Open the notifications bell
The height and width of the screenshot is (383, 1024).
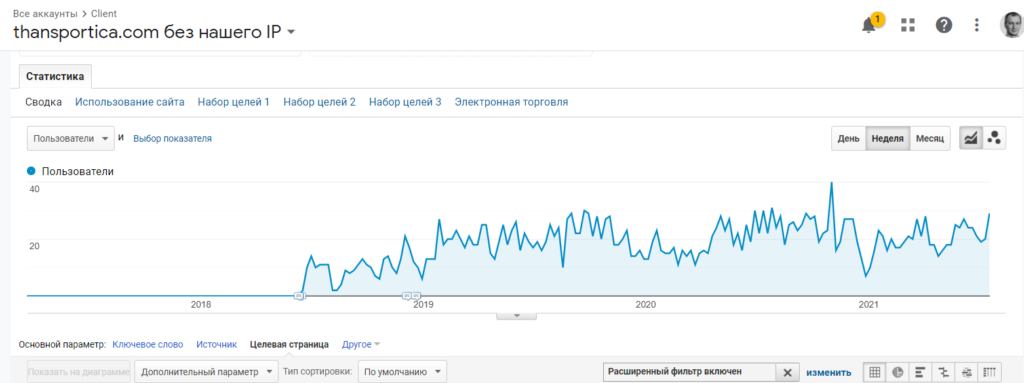(869, 25)
